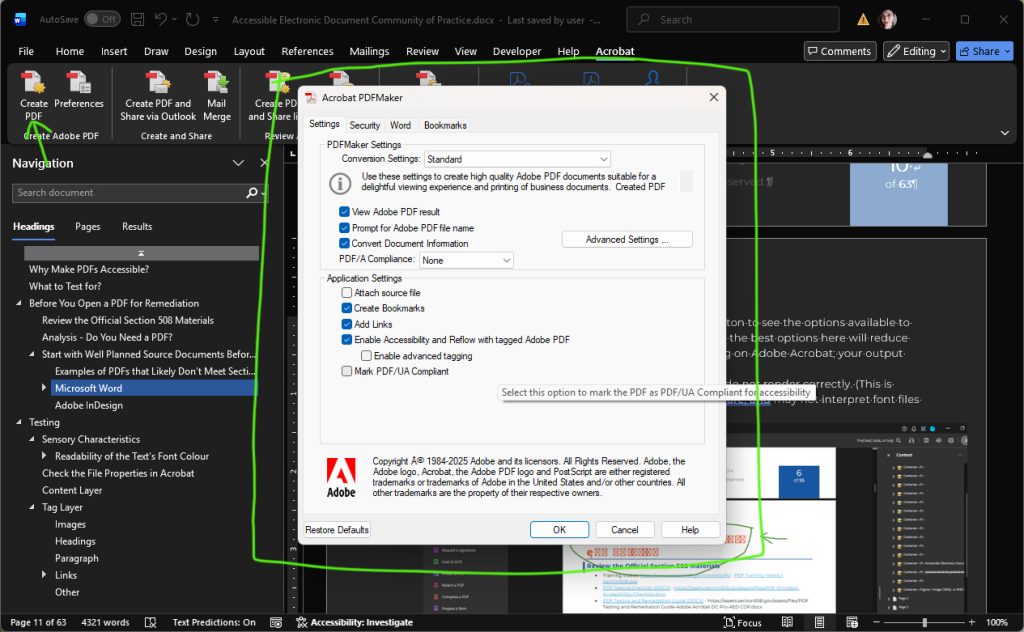The width and height of the screenshot is (1024, 632).
Task: Toggle AutoSave switch
Action: pyautogui.click(x=101, y=19)
